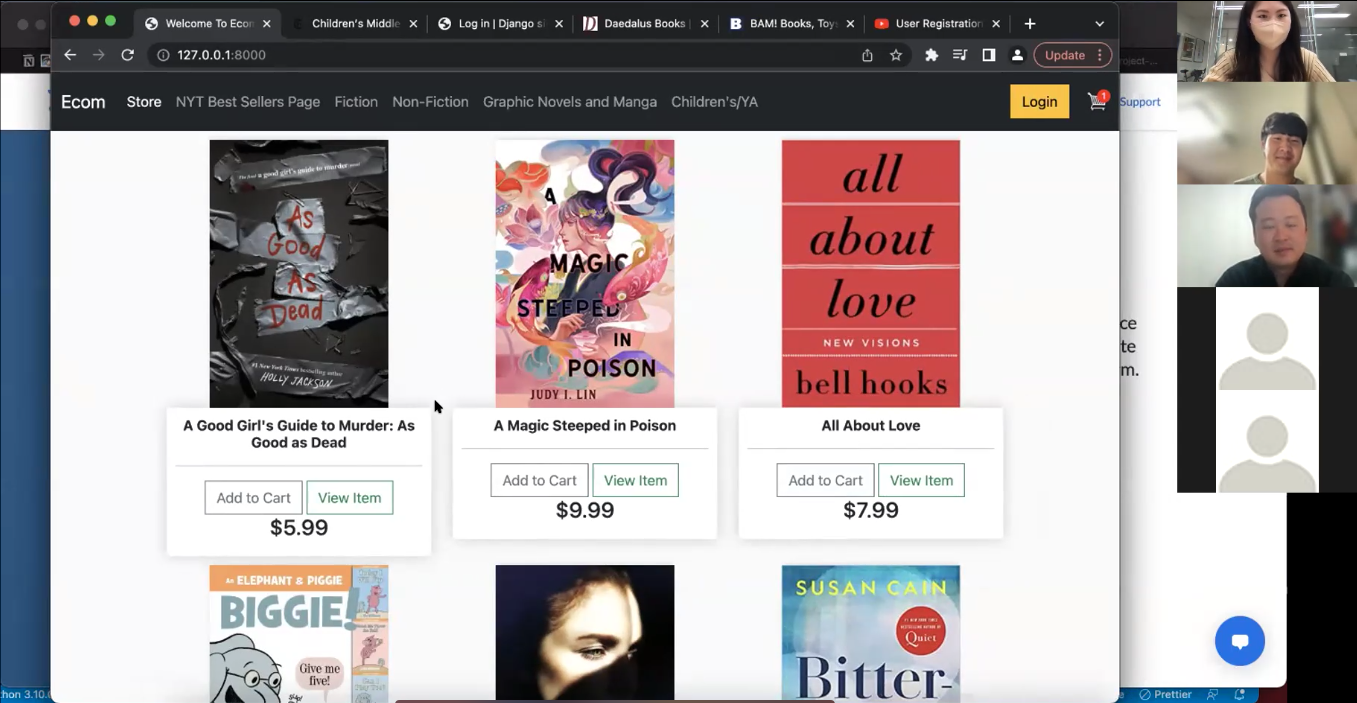View item for All About Love

point(921,480)
